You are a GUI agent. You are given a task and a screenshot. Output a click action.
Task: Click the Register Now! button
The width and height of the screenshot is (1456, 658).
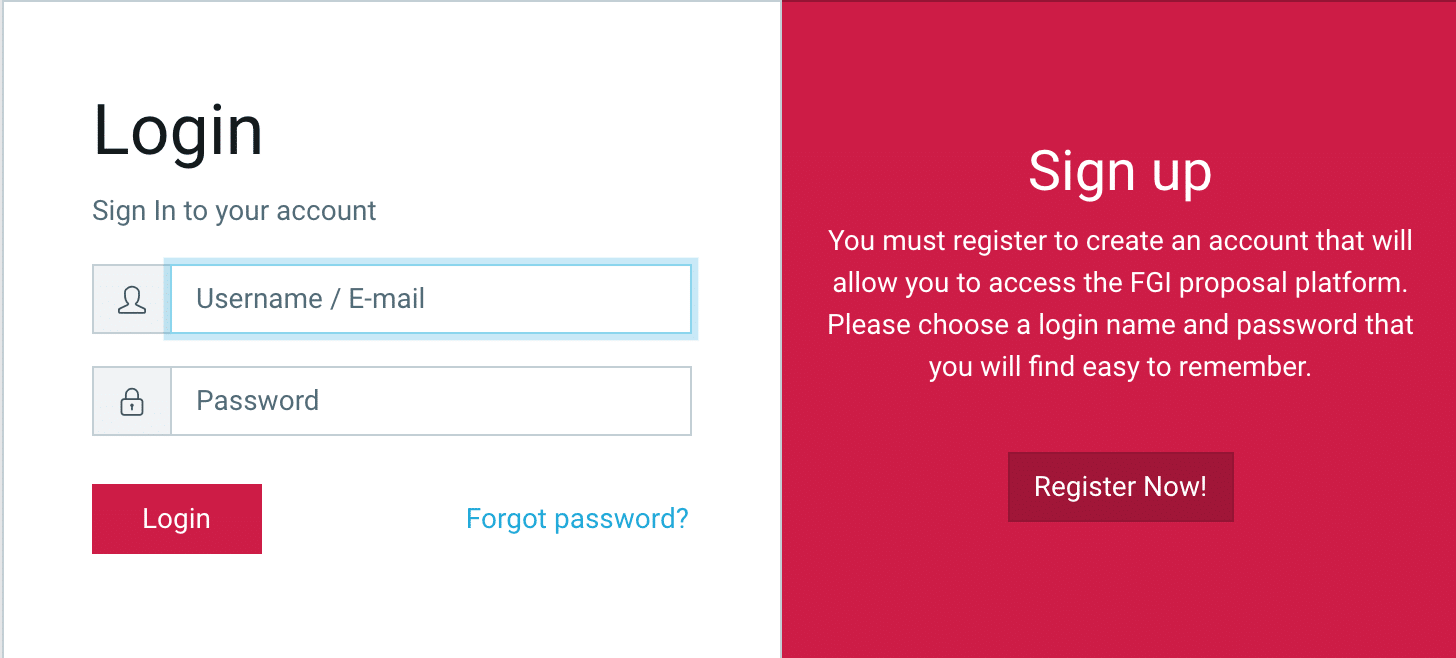pyautogui.click(x=1120, y=487)
